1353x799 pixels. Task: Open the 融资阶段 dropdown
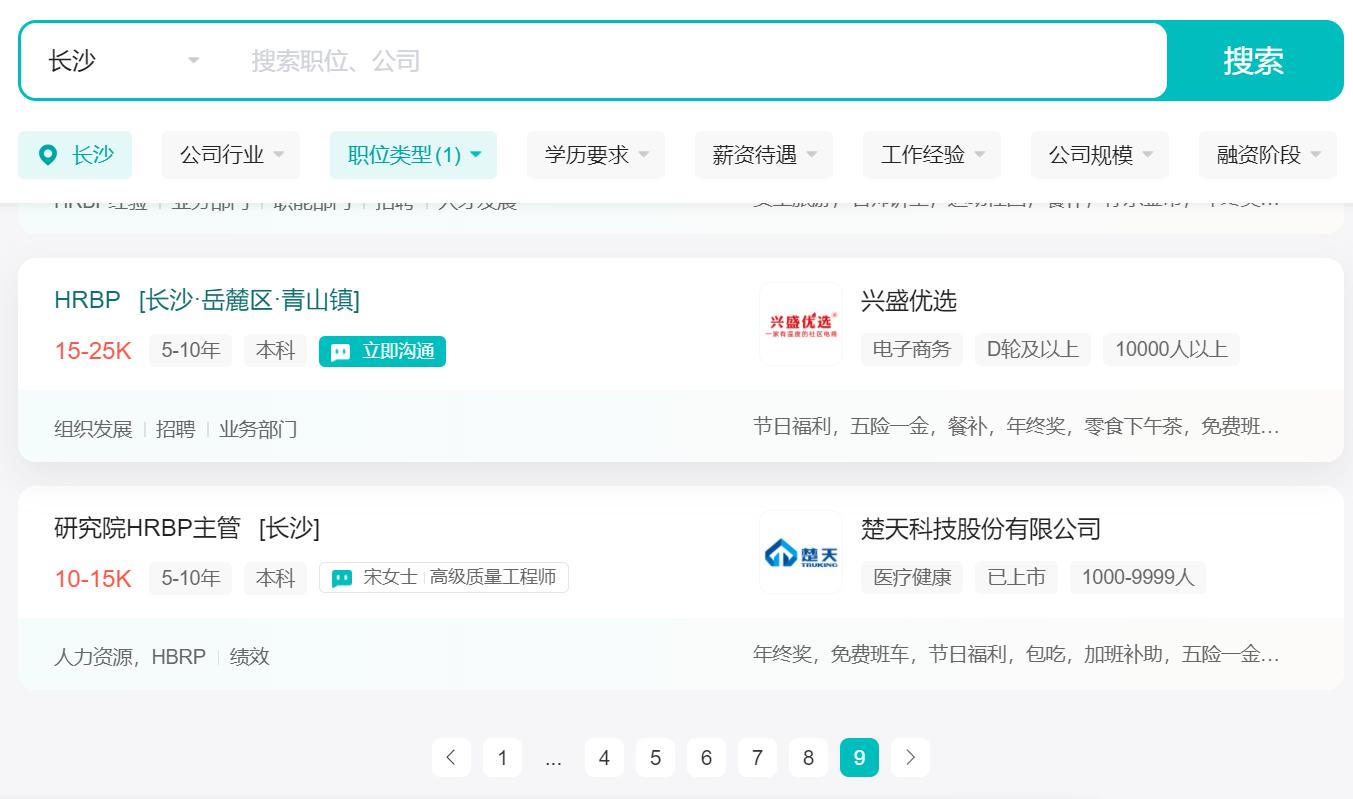(1267, 155)
